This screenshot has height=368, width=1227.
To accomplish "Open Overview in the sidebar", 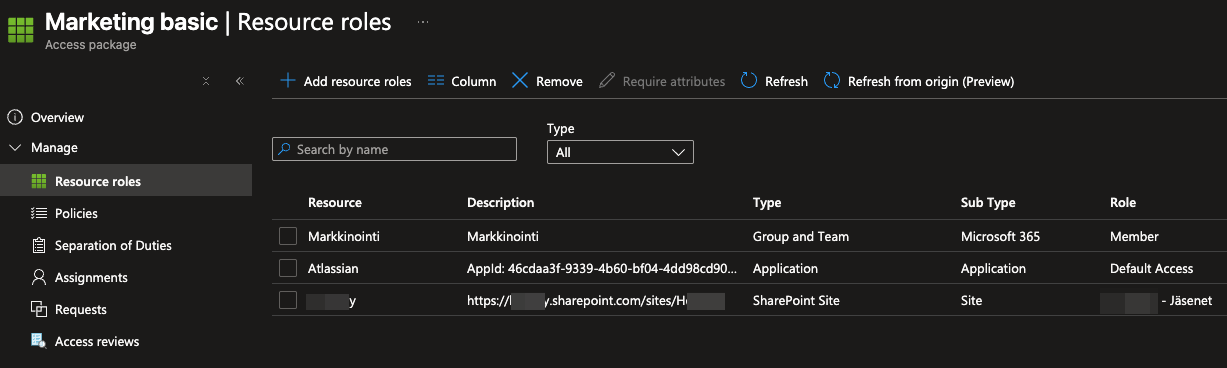I will pos(57,117).
